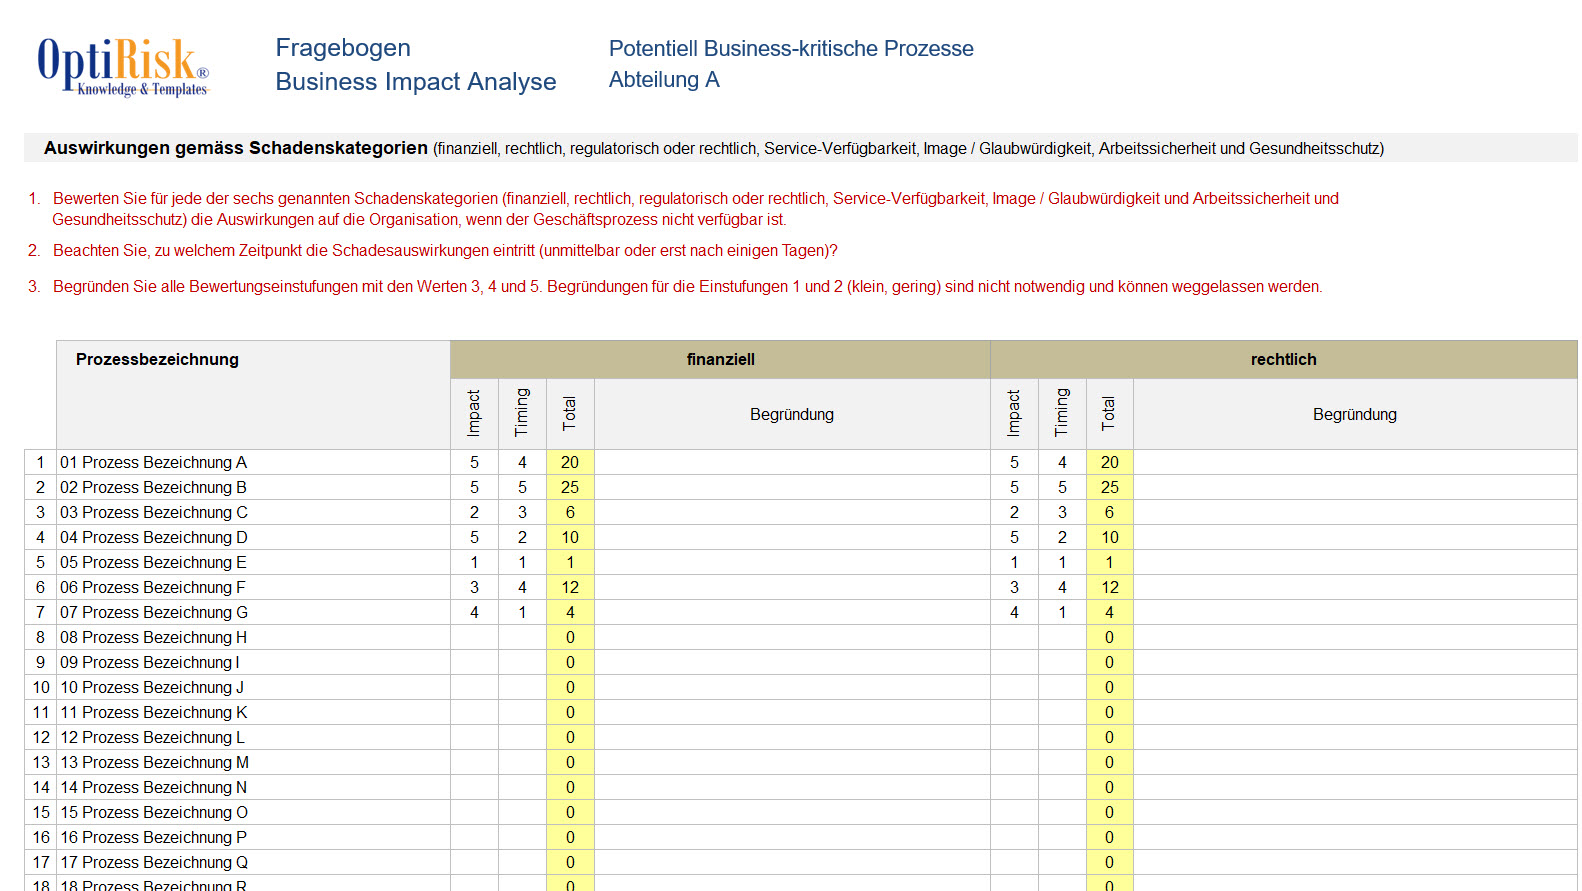Screen dimensions: 1582x891
Task: Click the OptiRisk Knowledge & Templates logo
Action: click(123, 67)
